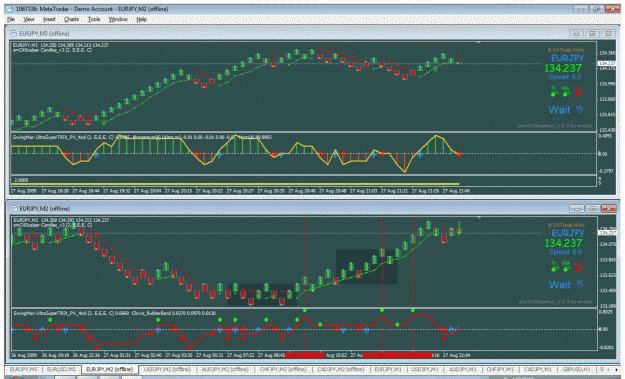Click the 27 Aug 21:46 time label on upper axis
The width and height of the screenshot is (625, 379).
(x=456, y=191)
